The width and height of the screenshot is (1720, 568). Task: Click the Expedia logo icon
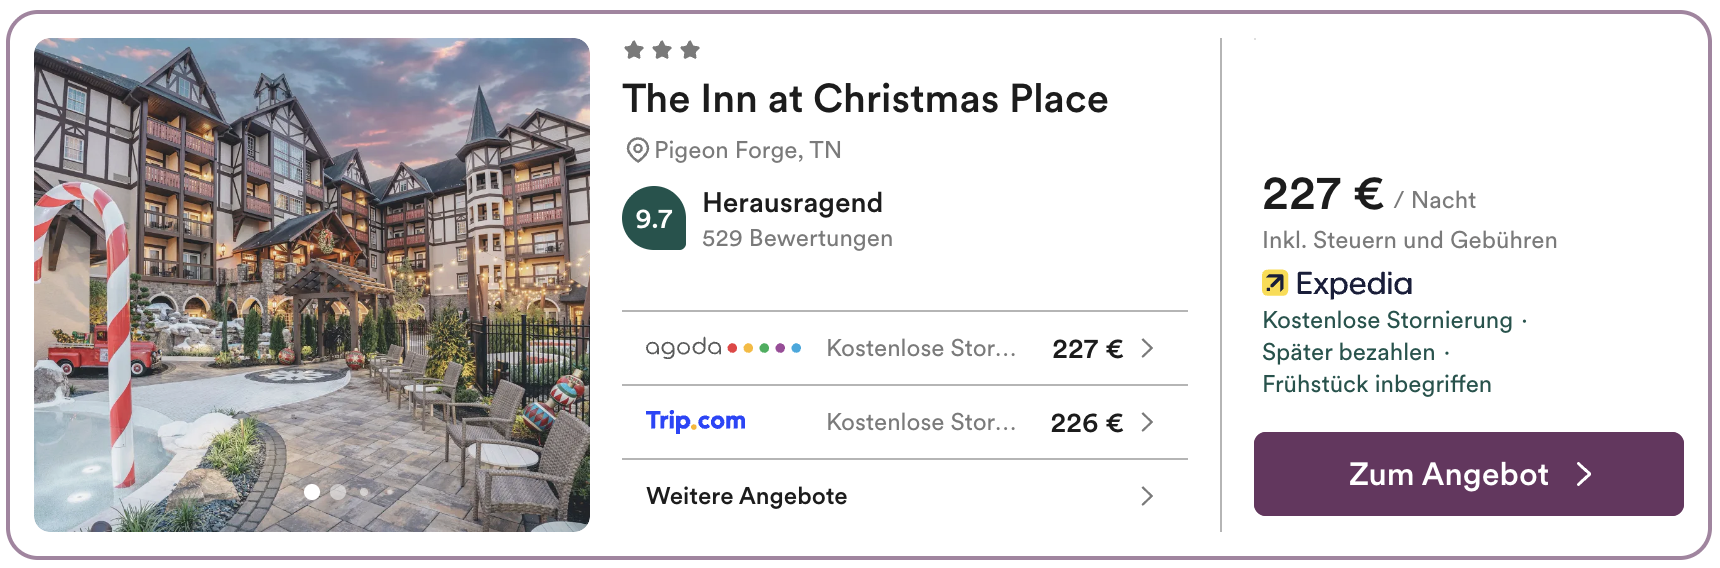[x=1274, y=284]
